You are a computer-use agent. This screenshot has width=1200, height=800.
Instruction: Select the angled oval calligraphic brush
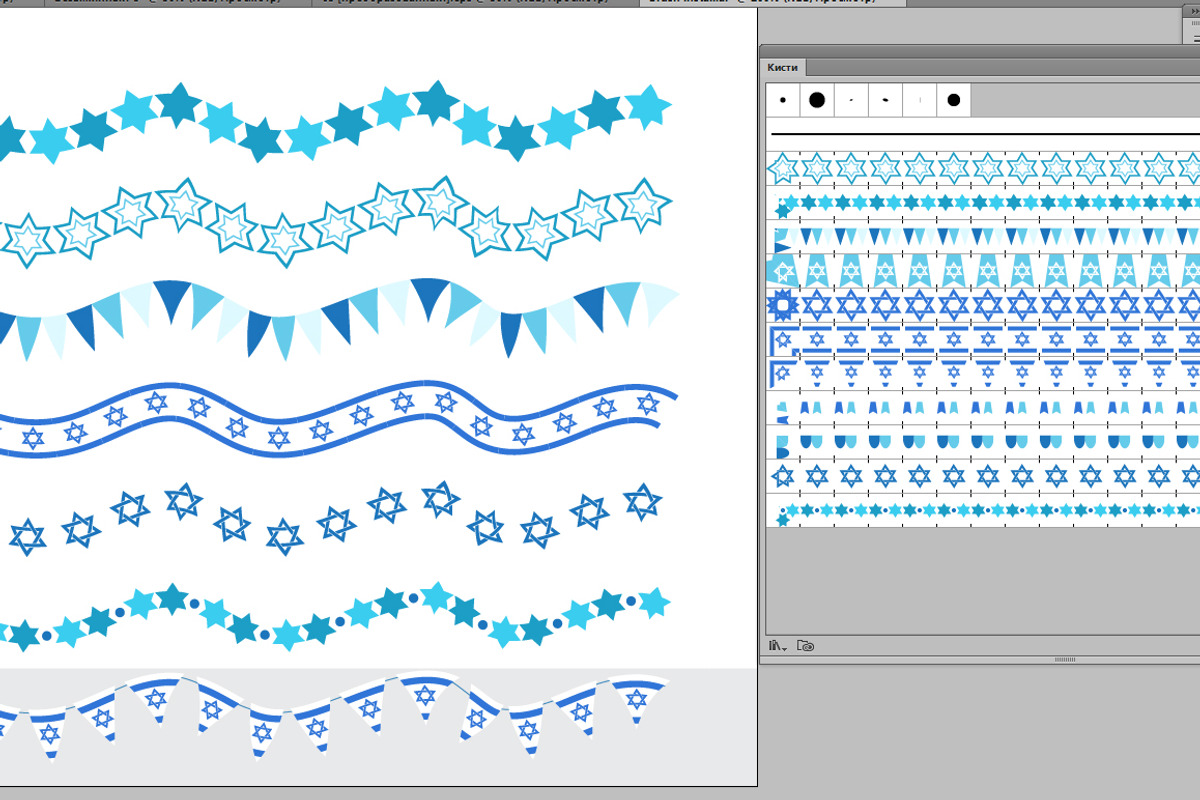885,100
